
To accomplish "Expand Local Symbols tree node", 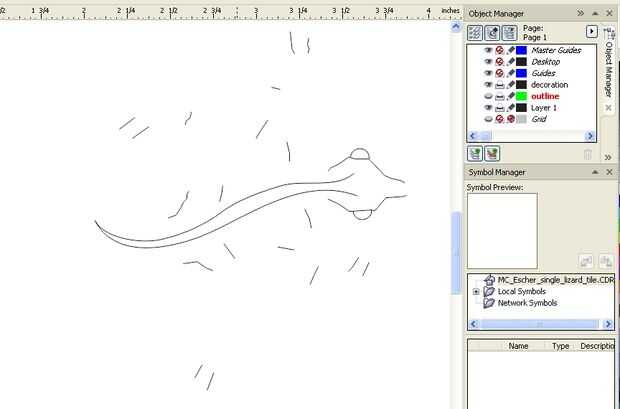I will coord(476,292).
